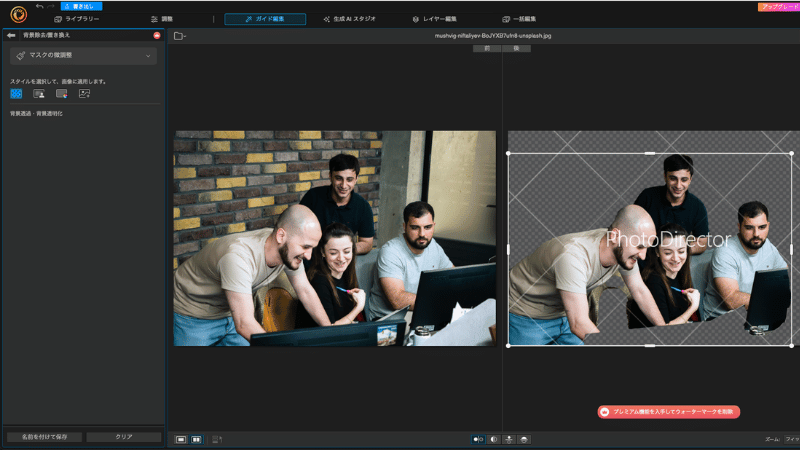Select the image background replacement style icon
The height and width of the screenshot is (450, 800).
85,94
